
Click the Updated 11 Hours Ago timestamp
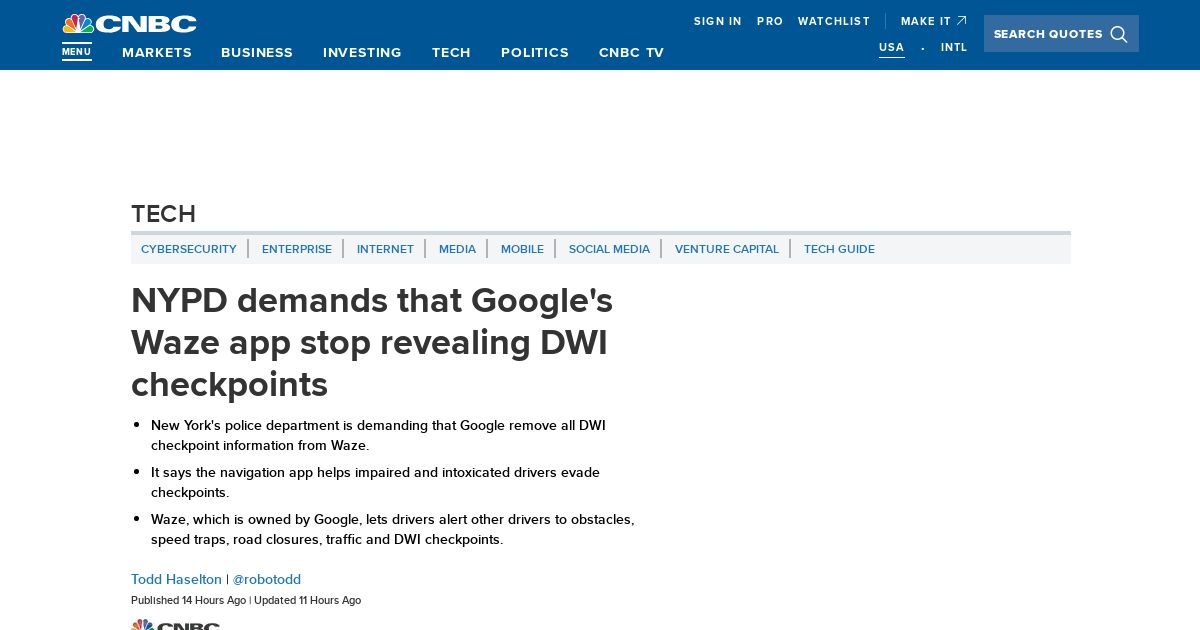click(x=307, y=600)
